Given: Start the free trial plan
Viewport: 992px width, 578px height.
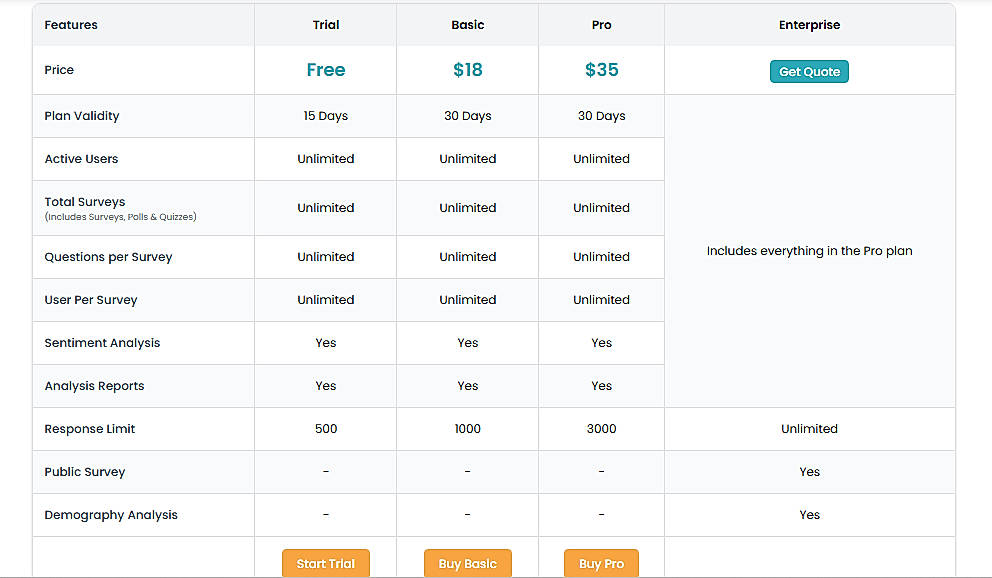Looking at the screenshot, I should click(326, 563).
